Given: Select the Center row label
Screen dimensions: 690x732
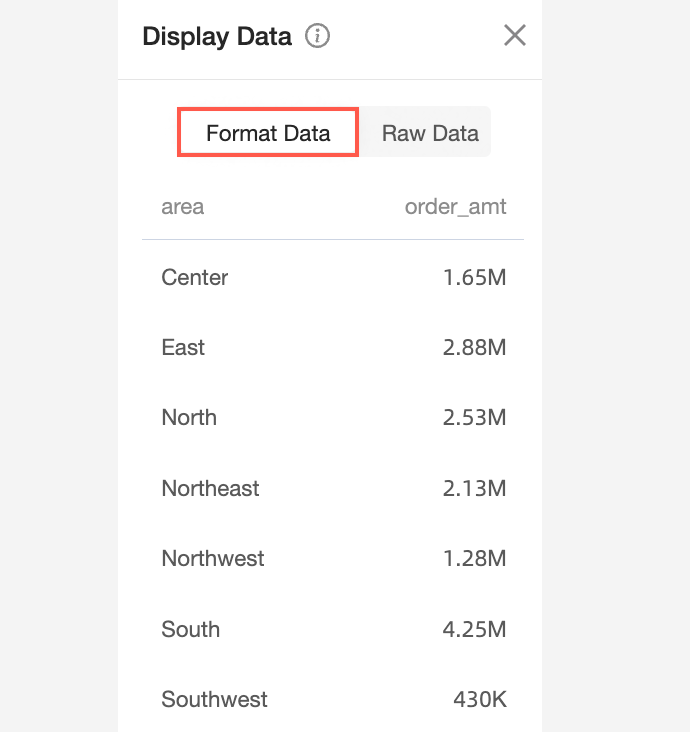Looking at the screenshot, I should coord(195,277).
